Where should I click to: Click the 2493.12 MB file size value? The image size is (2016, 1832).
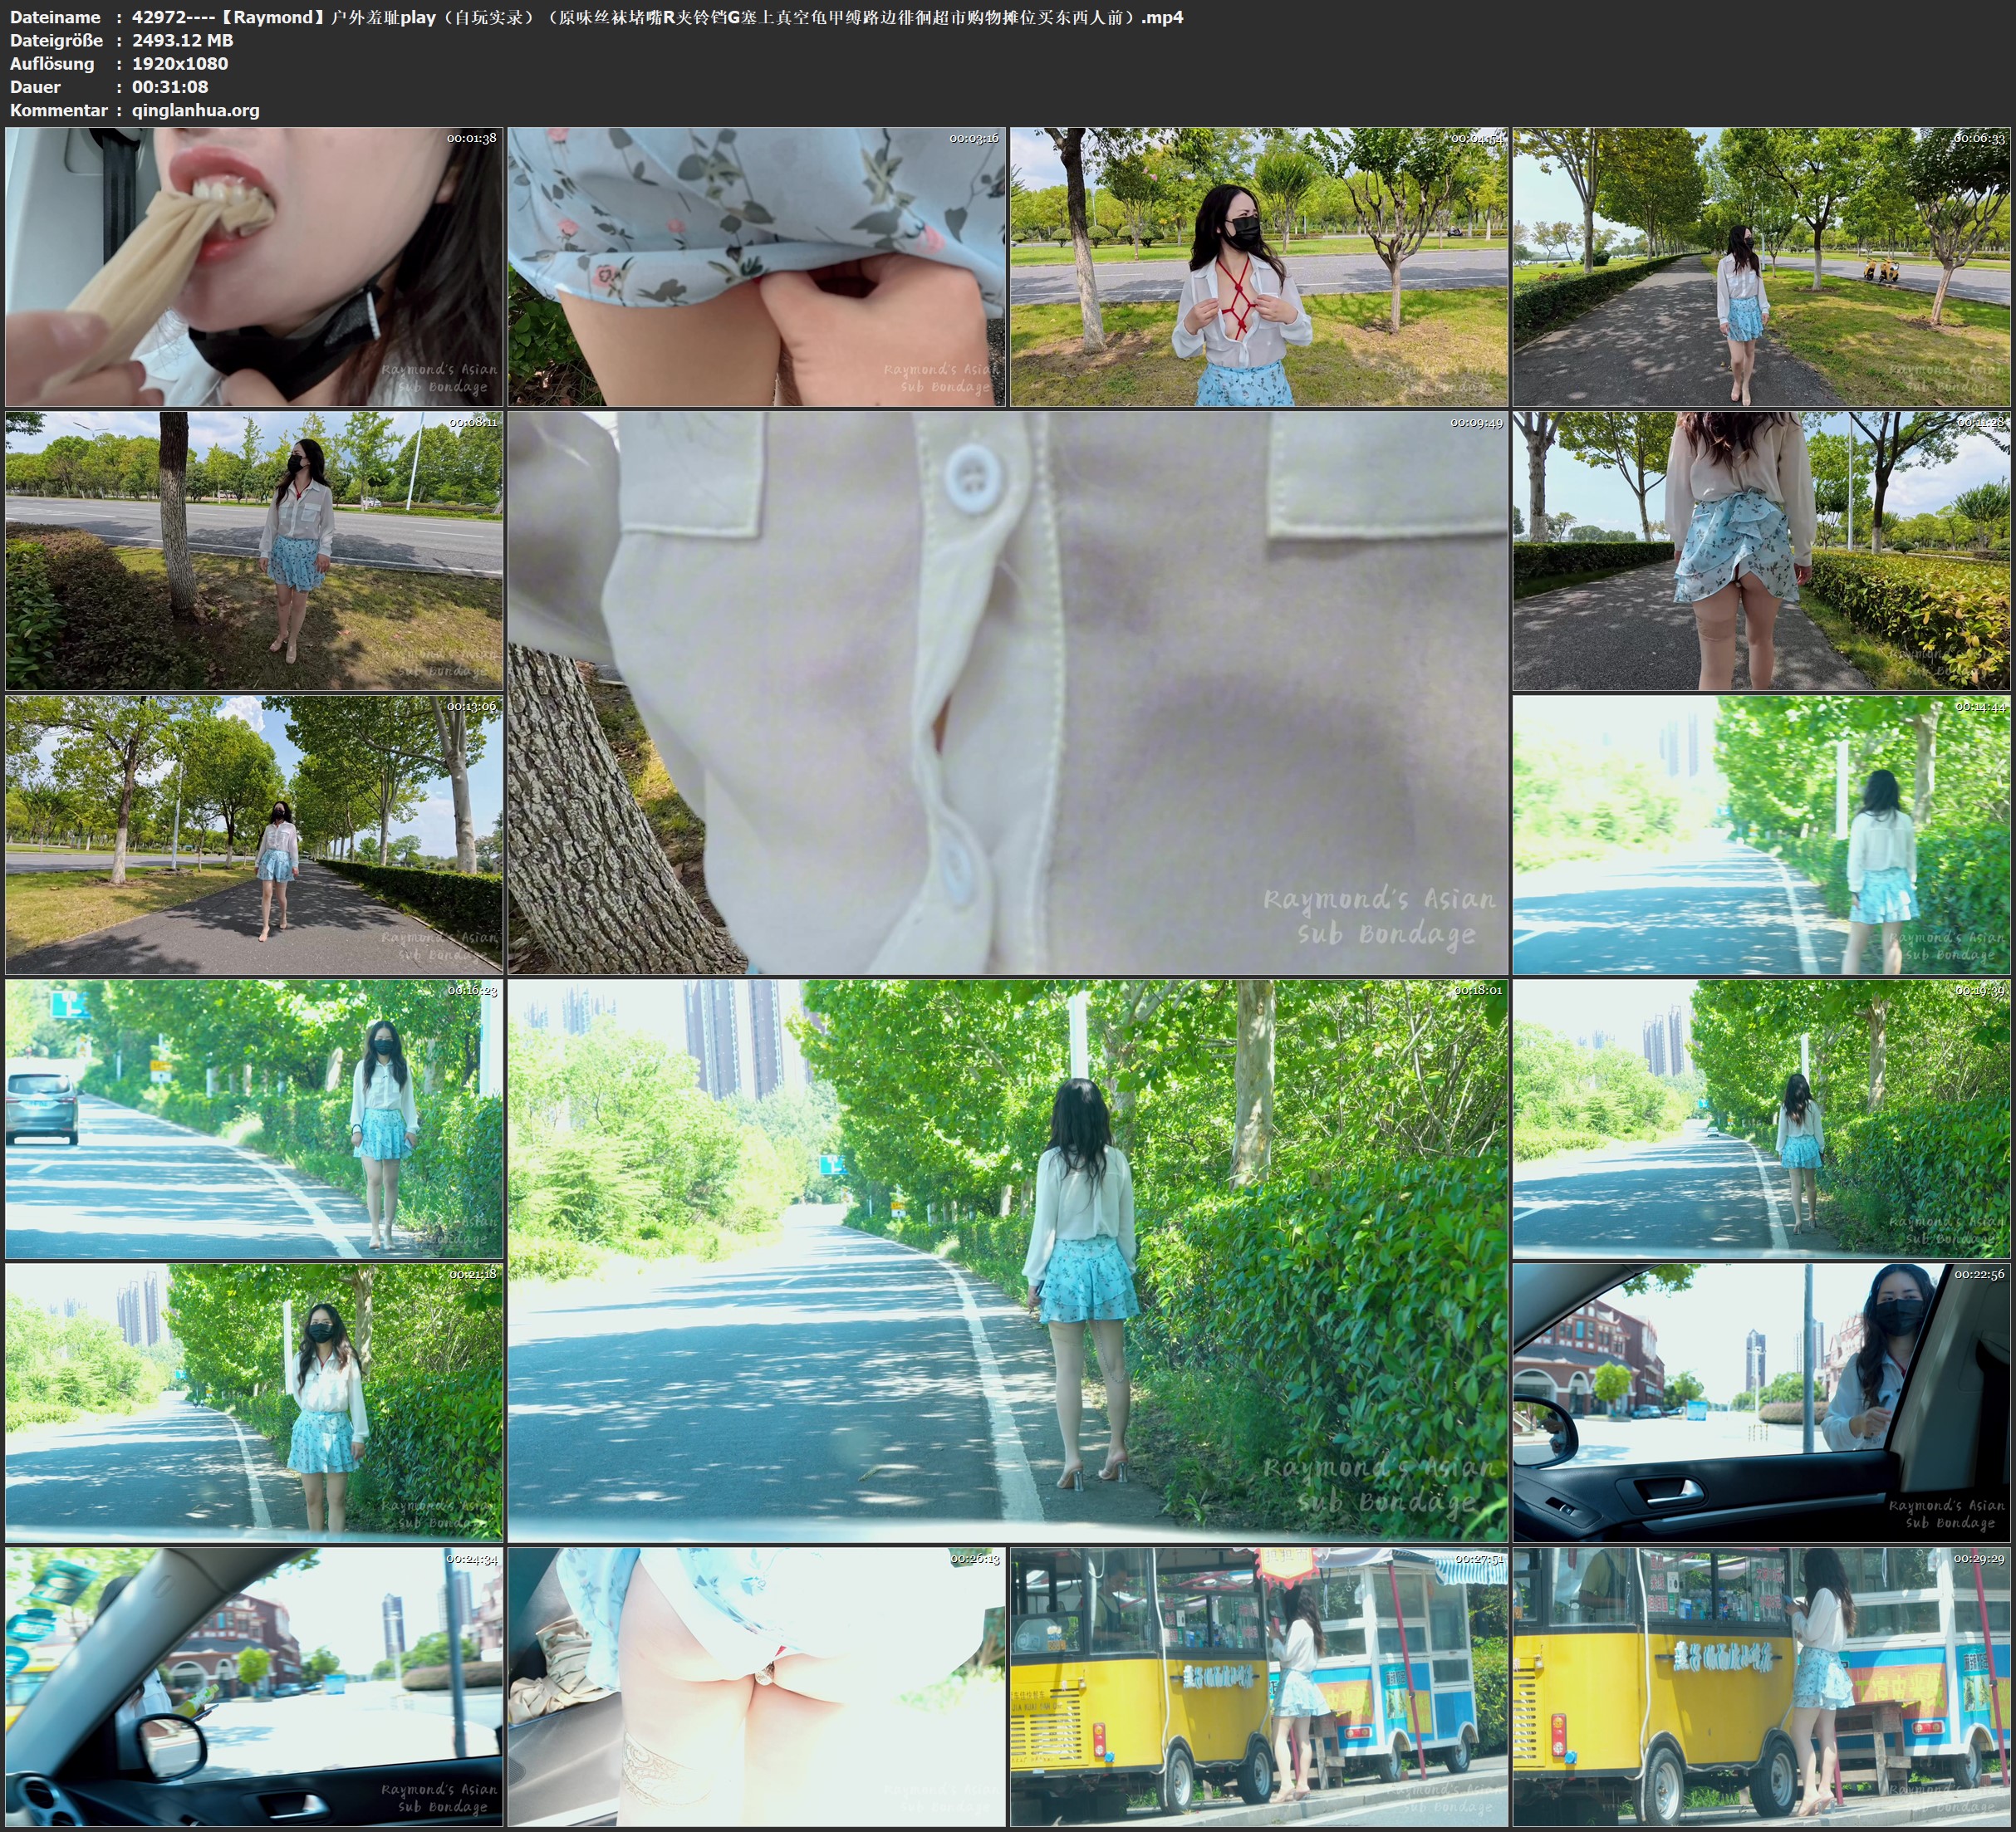coord(182,40)
